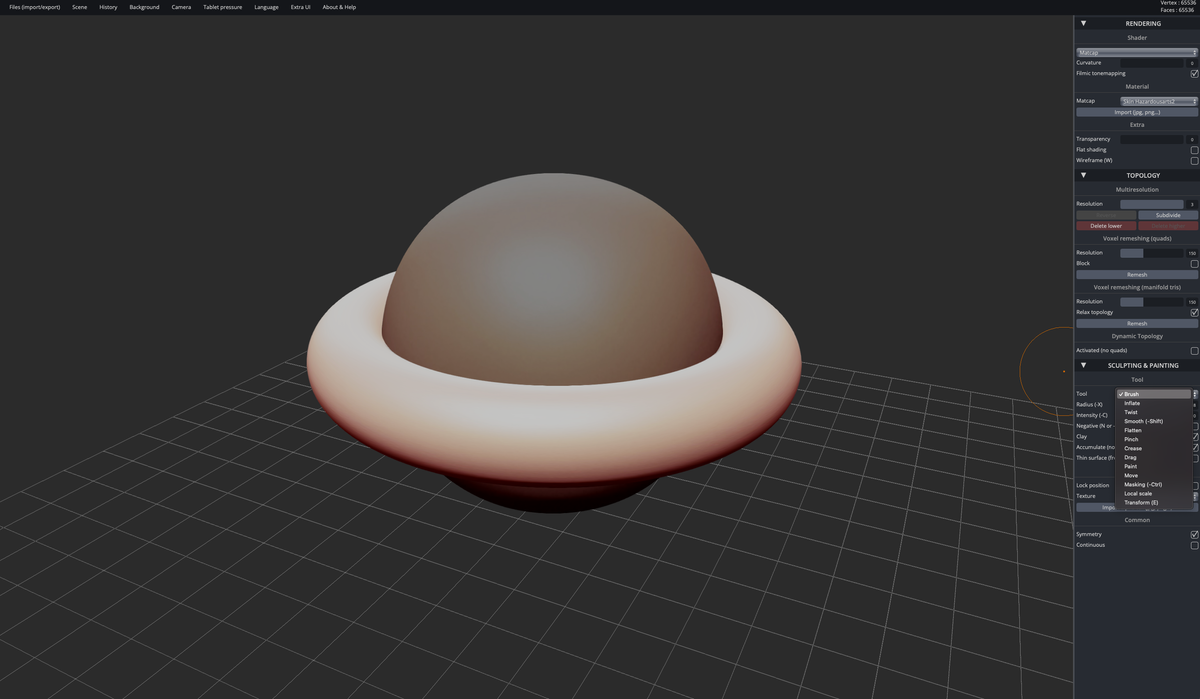Collapse the TOPOLOGY panel
This screenshot has width=1200, height=699.
pyautogui.click(x=1083, y=174)
